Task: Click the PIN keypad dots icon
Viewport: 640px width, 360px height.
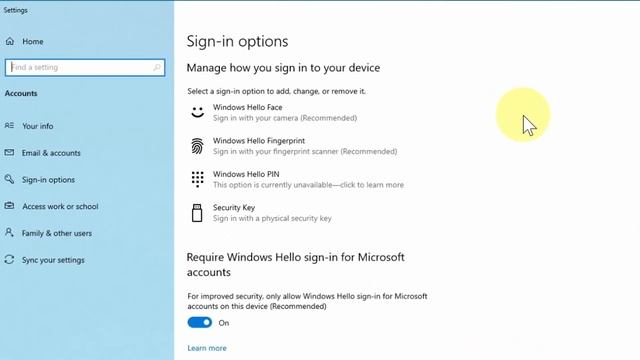Action: 198,179
